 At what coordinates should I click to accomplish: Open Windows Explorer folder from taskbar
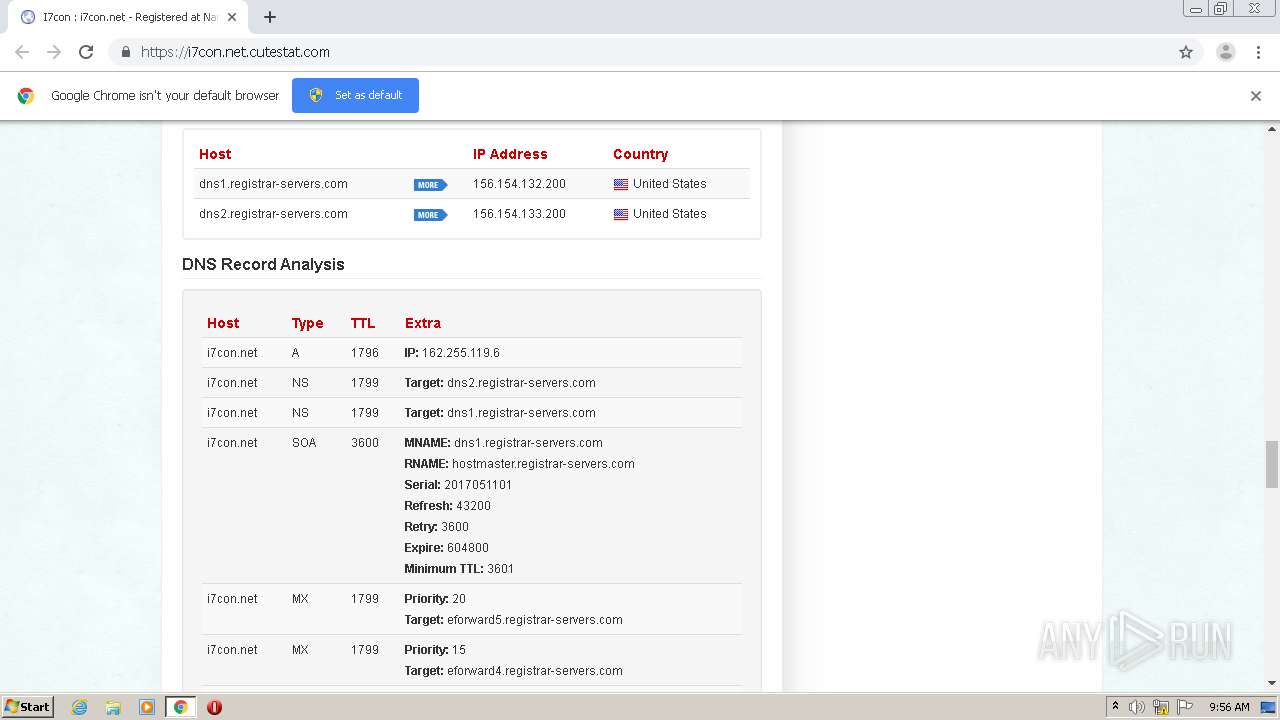pyautogui.click(x=113, y=707)
